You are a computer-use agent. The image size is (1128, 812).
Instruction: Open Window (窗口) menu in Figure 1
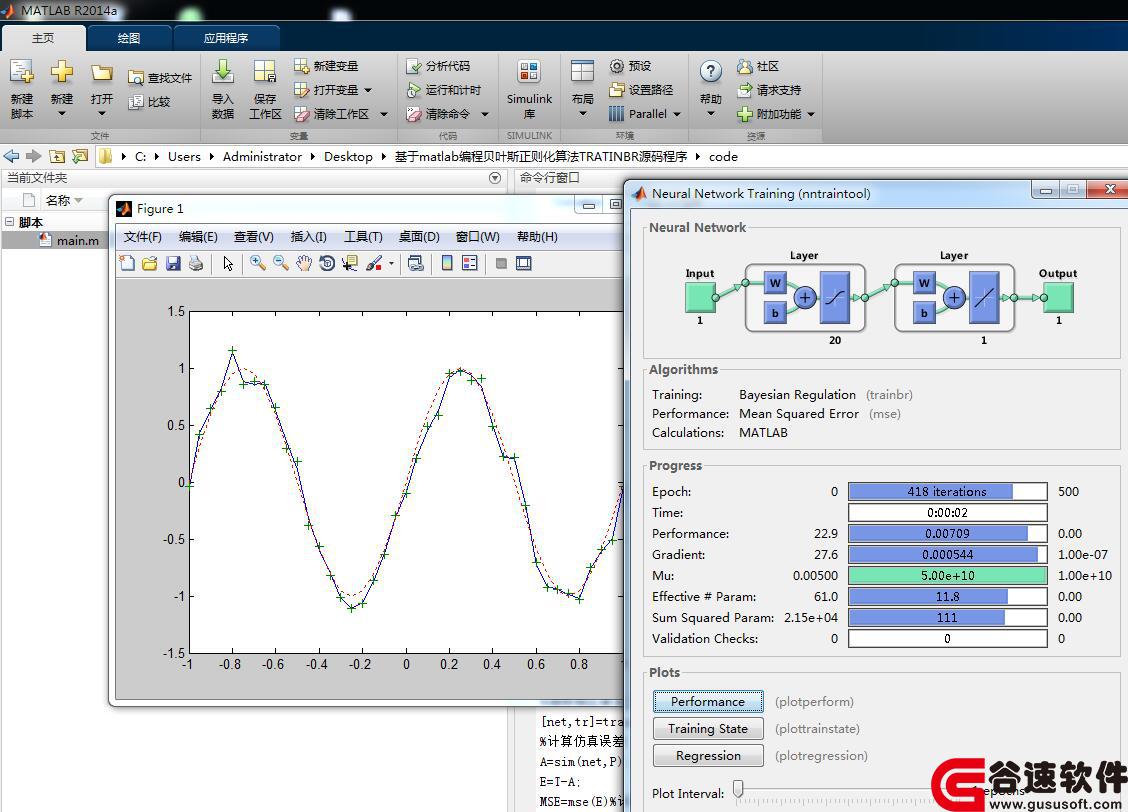[x=478, y=237]
